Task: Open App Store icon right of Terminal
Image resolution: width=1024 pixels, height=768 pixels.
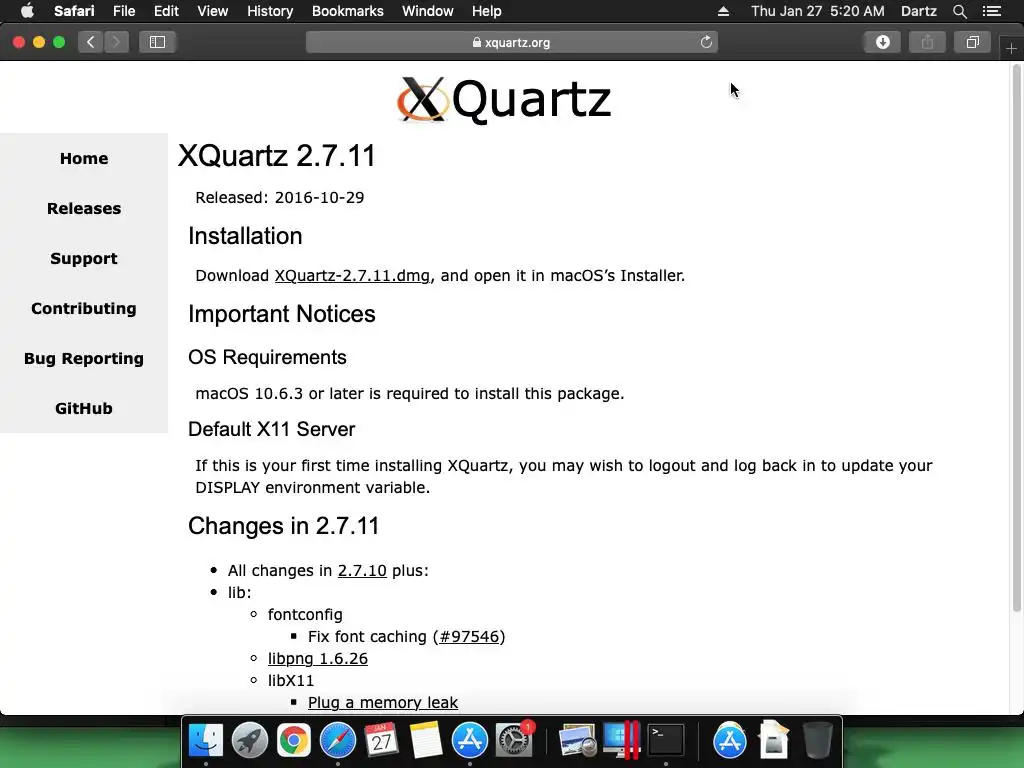Action: coord(729,740)
